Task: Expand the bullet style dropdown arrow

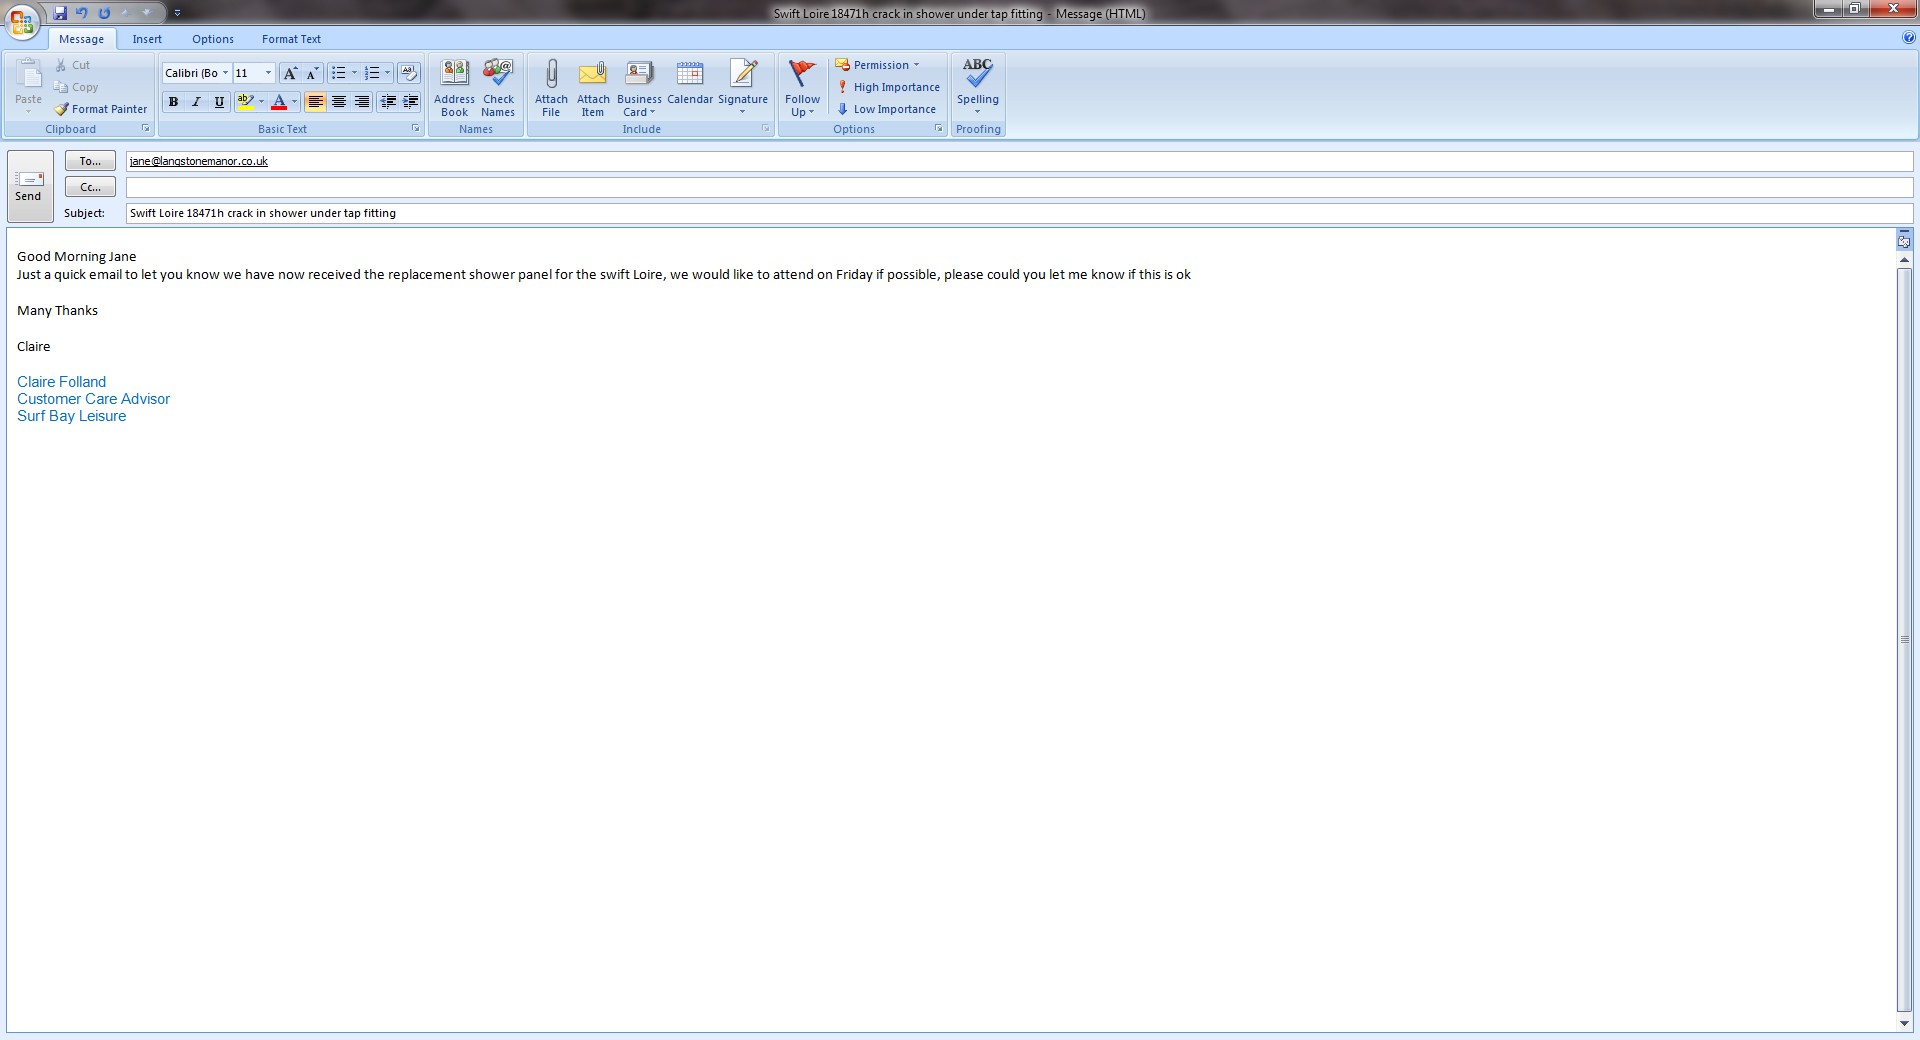Action: click(354, 73)
